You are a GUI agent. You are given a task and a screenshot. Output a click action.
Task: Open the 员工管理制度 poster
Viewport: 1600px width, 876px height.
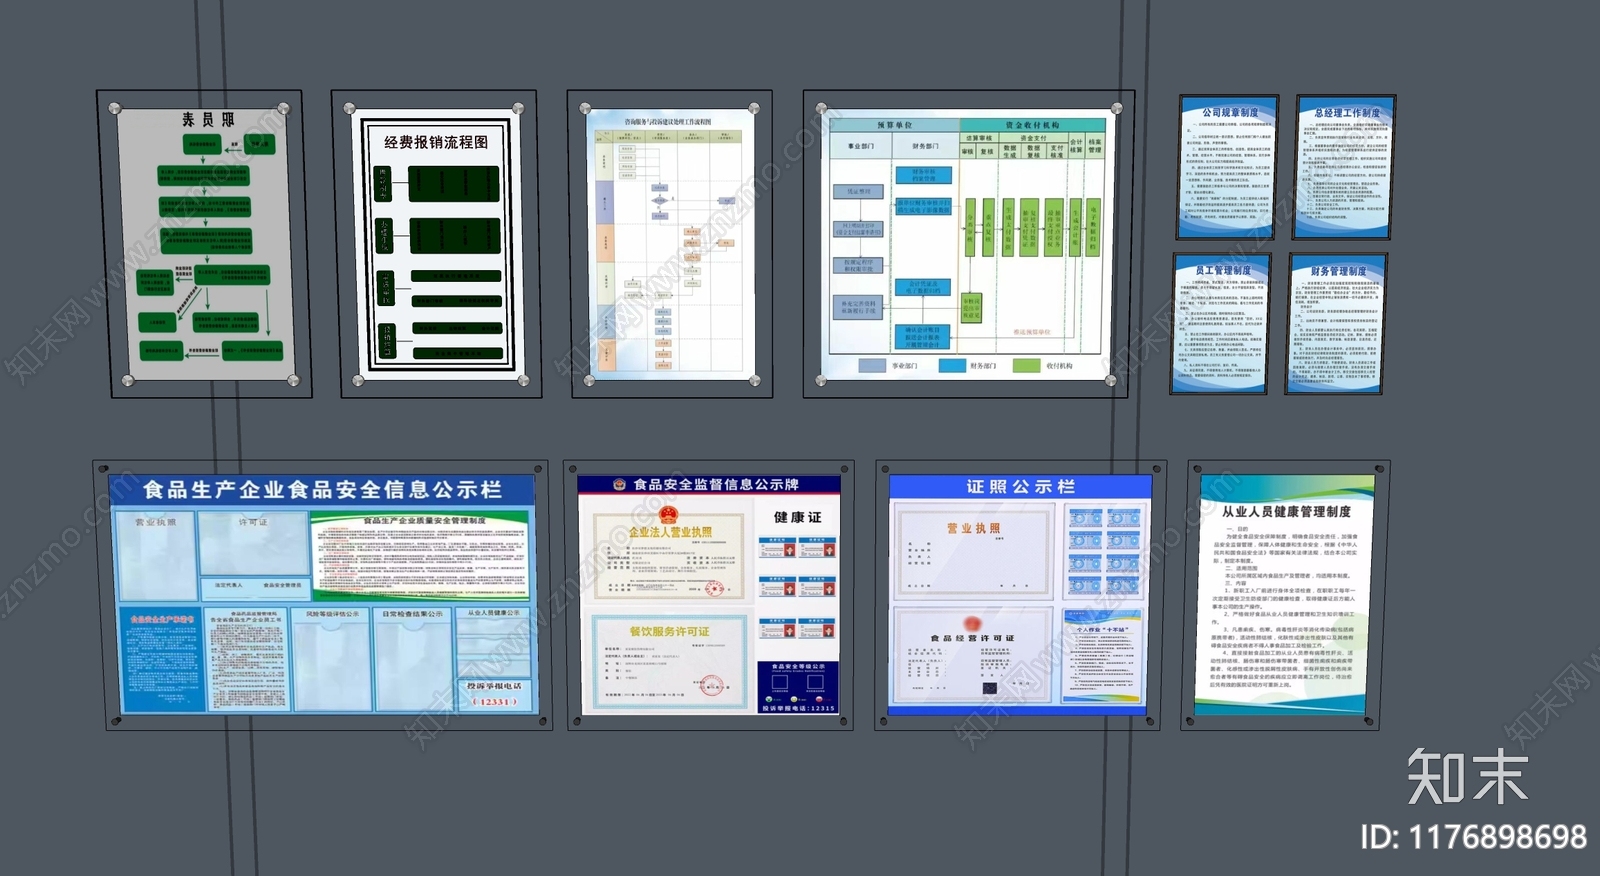[1220, 324]
